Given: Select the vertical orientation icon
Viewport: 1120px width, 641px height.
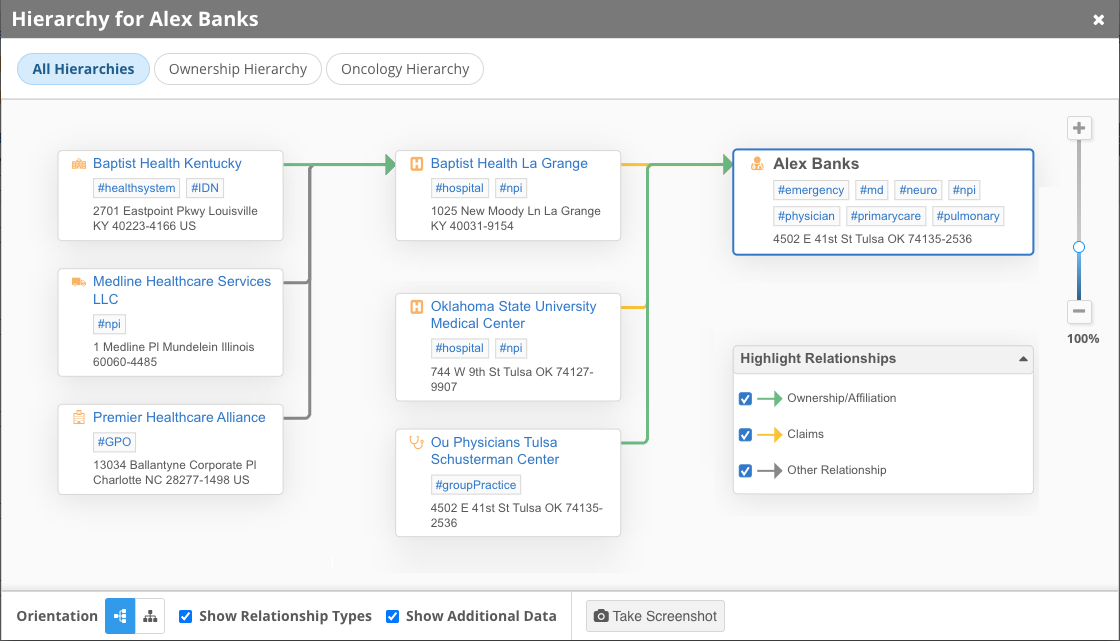Looking at the screenshot, I should [150, 616].
